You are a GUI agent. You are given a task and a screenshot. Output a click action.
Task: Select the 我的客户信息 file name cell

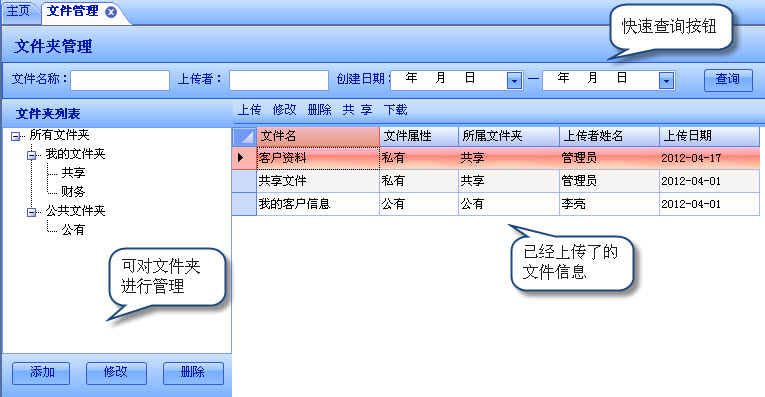[318, 204]
